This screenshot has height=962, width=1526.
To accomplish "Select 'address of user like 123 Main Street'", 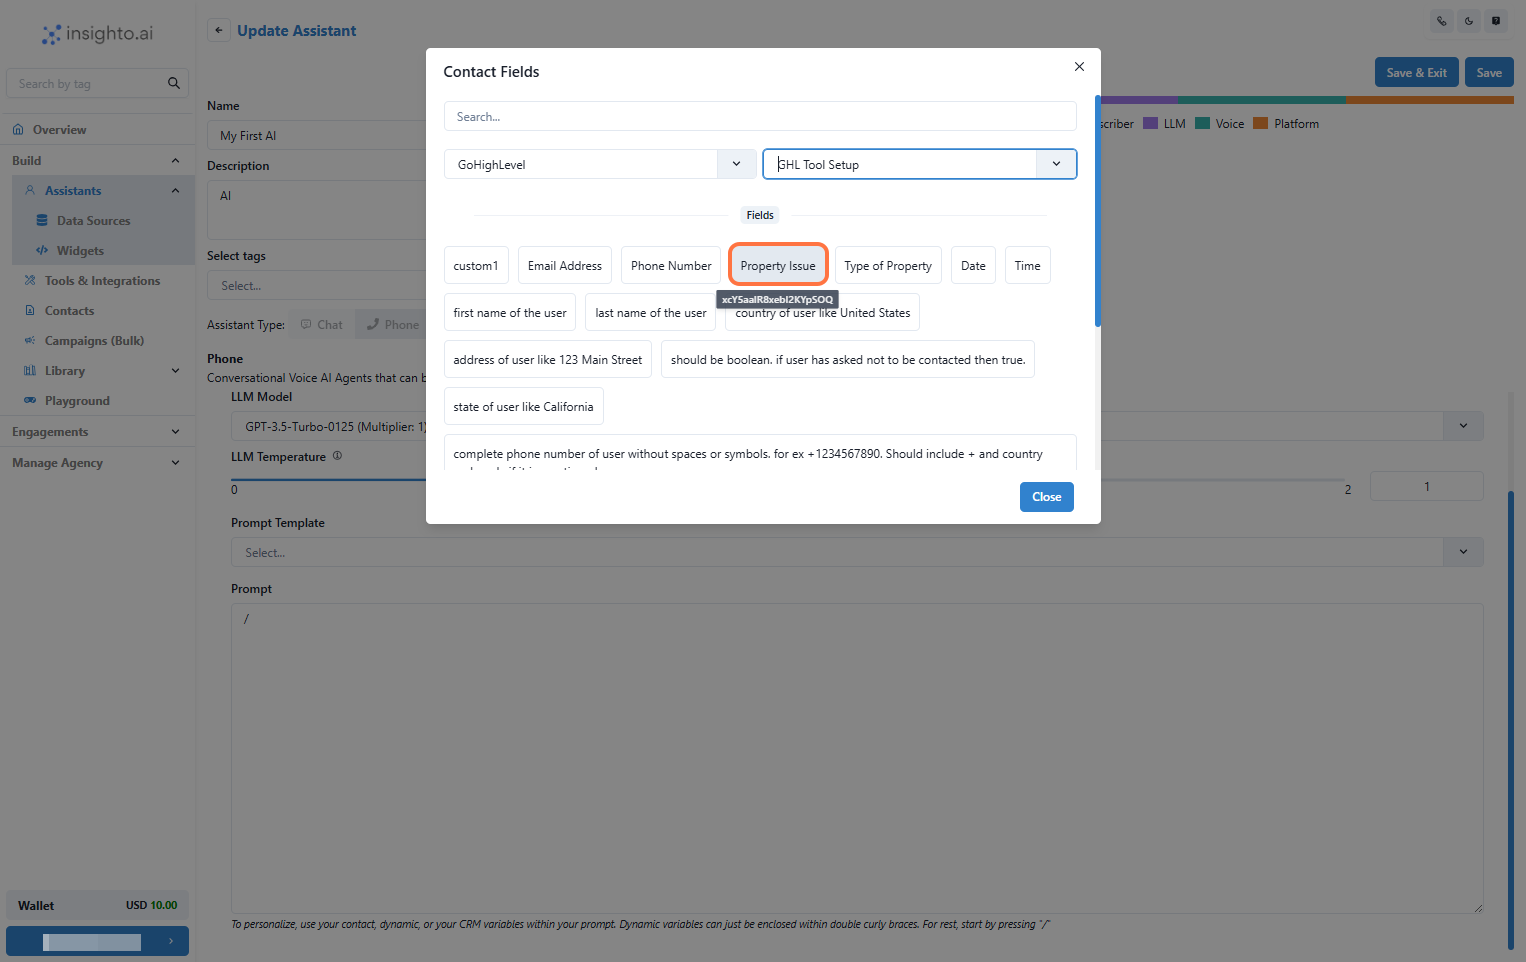I will [x=548, y=359].
